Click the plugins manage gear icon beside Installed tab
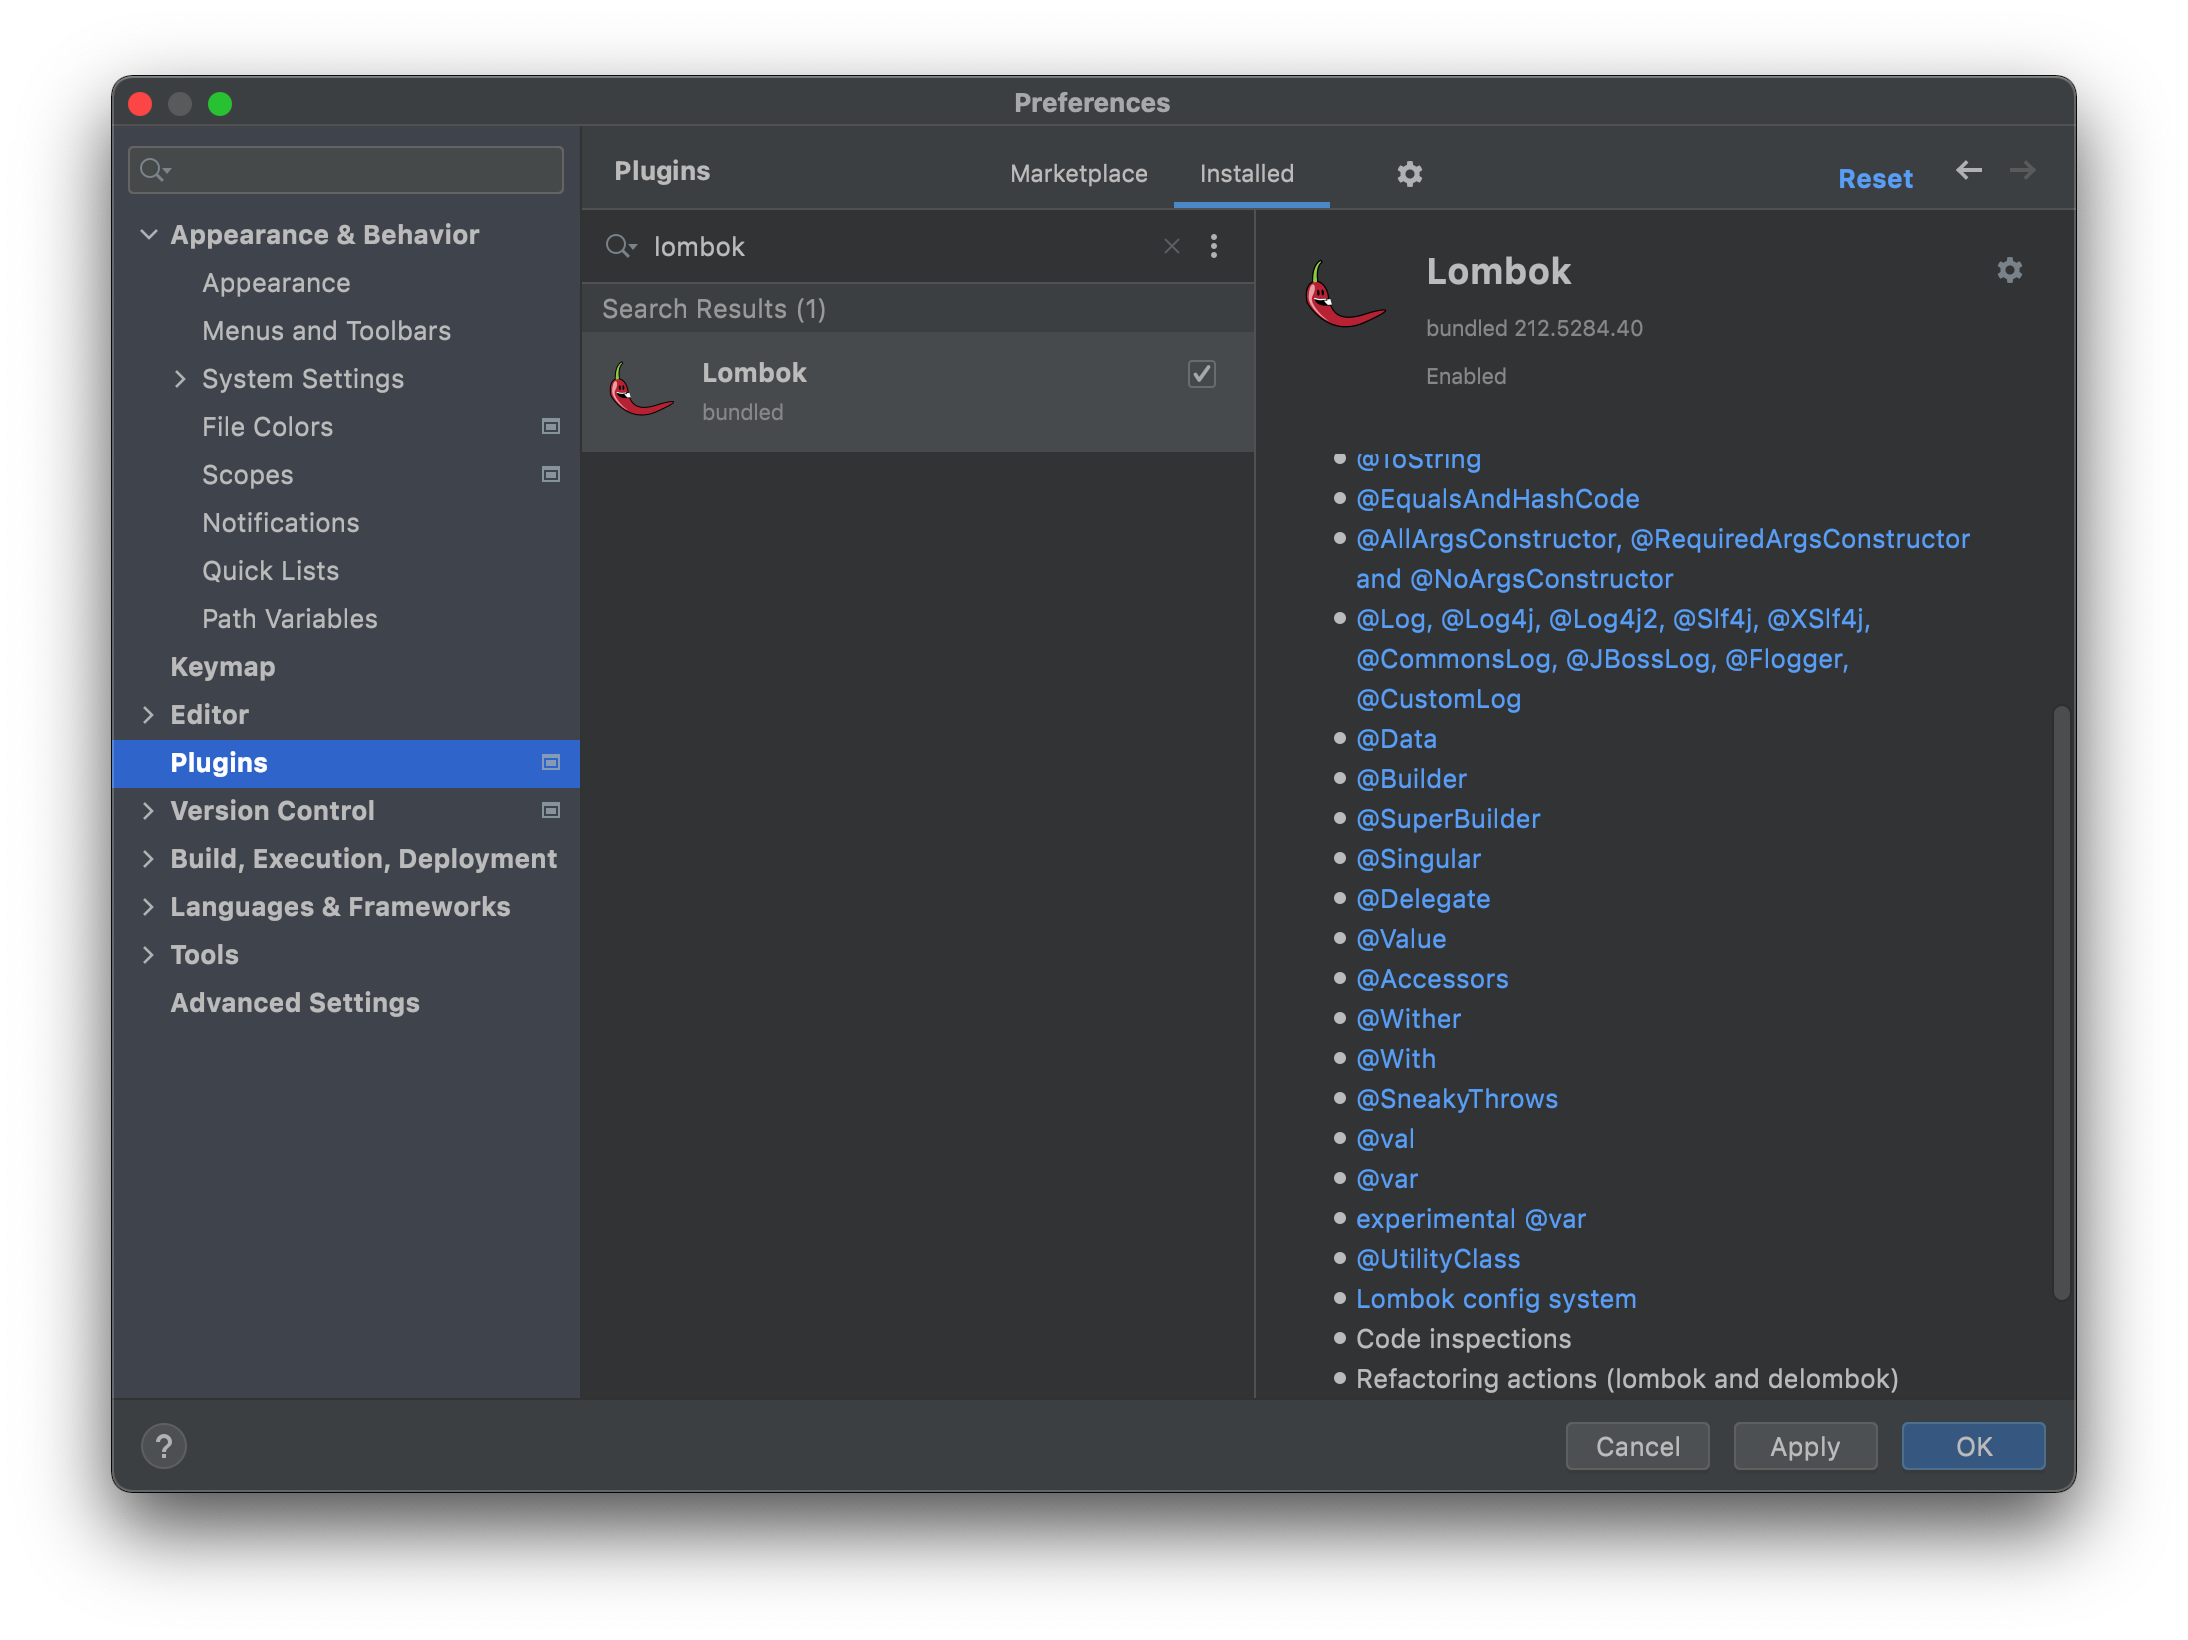This screenshot has height=1640, width=2188. pos(1409,174)
